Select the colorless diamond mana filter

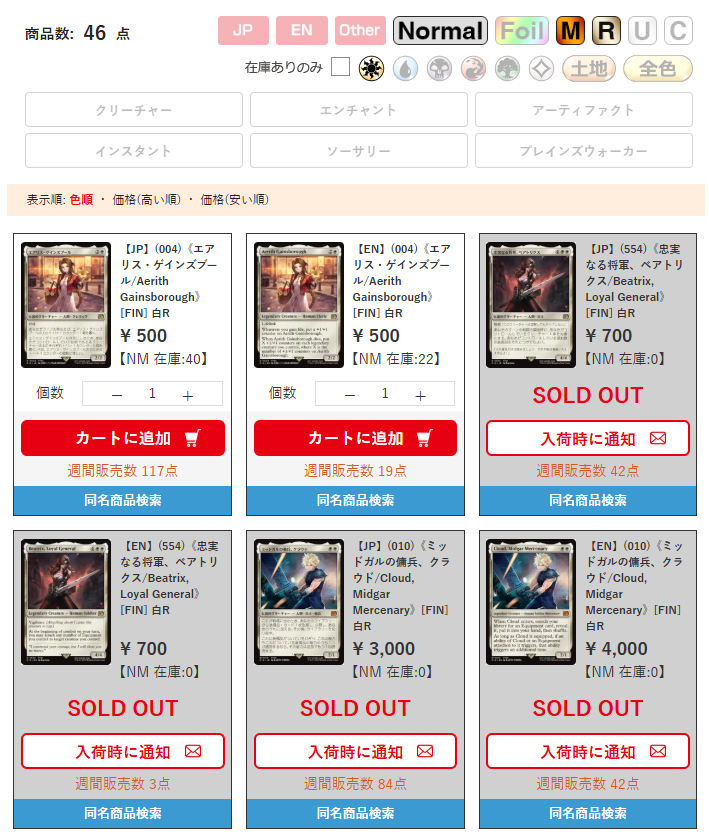(542, 68)
